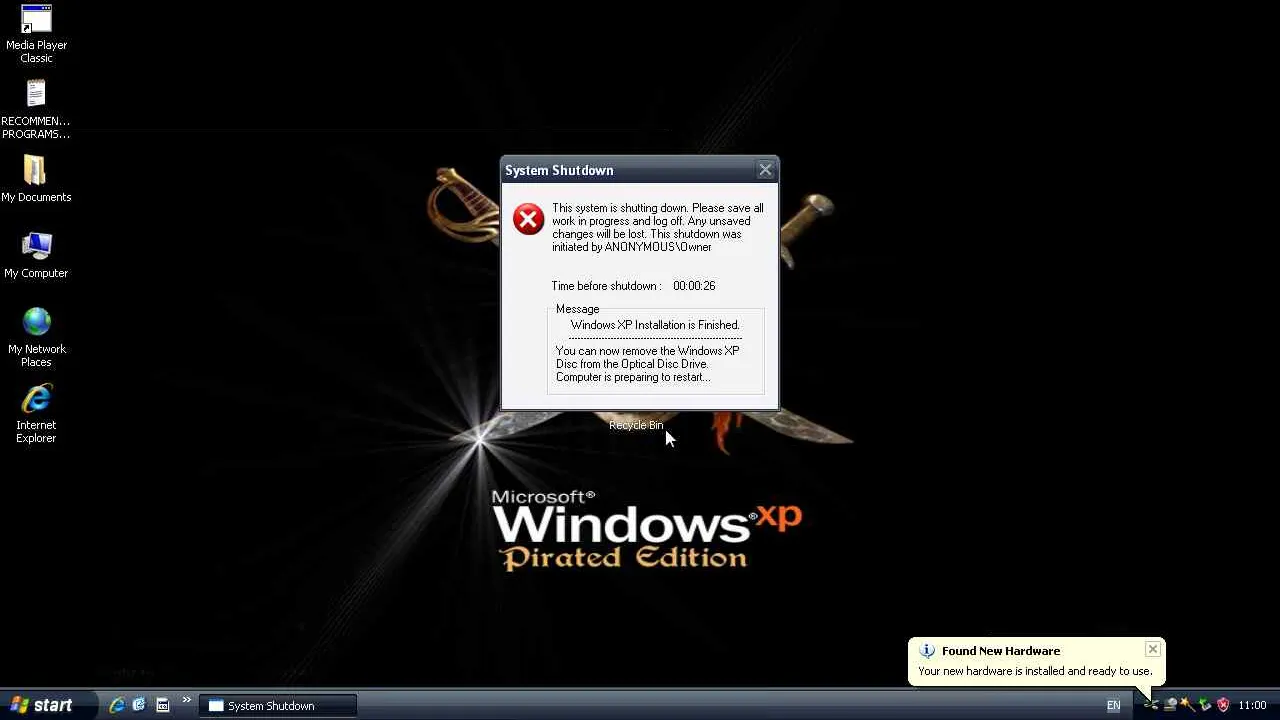1280x720 pixels.
Task: Click the magic wand icon in the system tray
Action: (x=1187, y=705)
